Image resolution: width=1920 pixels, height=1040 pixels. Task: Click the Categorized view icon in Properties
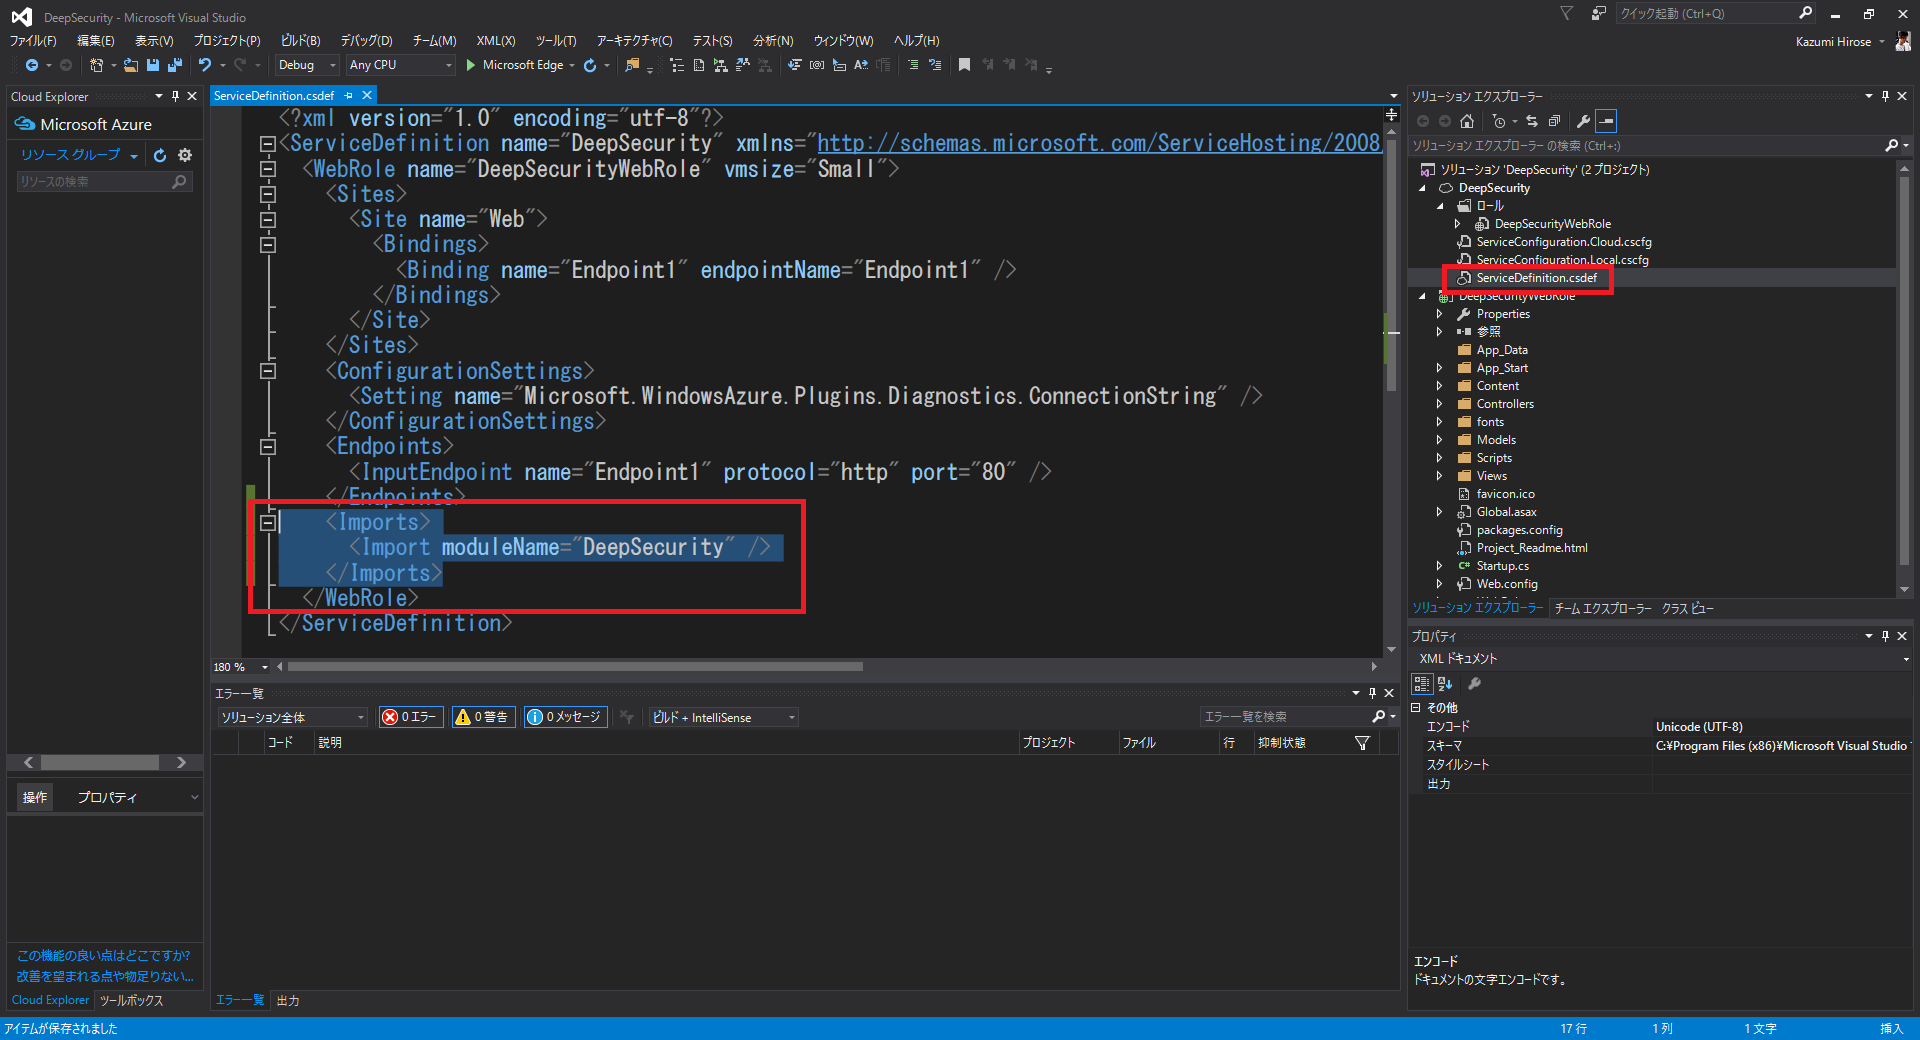(1422, 684)
